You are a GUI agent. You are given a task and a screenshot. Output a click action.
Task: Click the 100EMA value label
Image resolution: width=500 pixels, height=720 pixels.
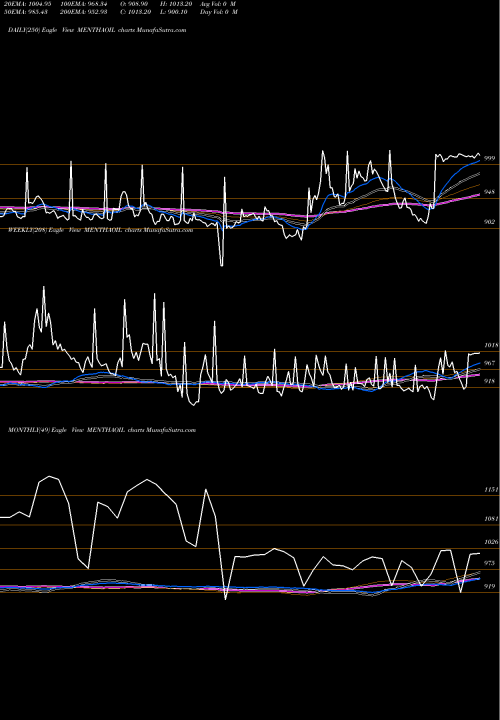tap(86, 4)
